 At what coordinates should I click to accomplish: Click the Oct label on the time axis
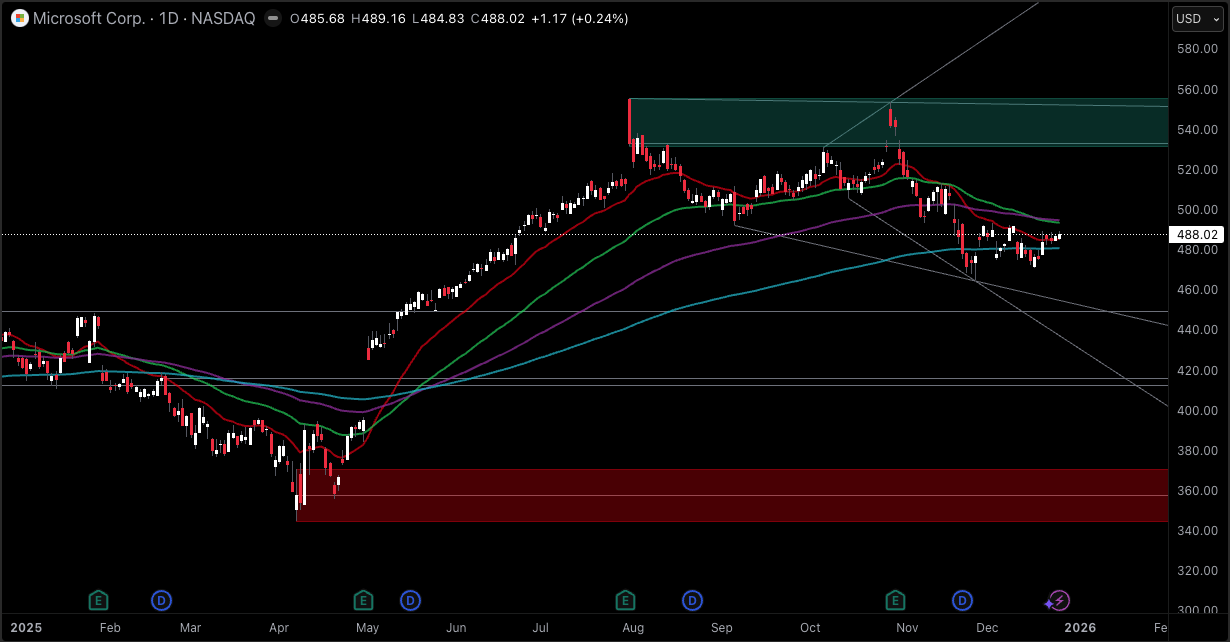tap(809, 628)
